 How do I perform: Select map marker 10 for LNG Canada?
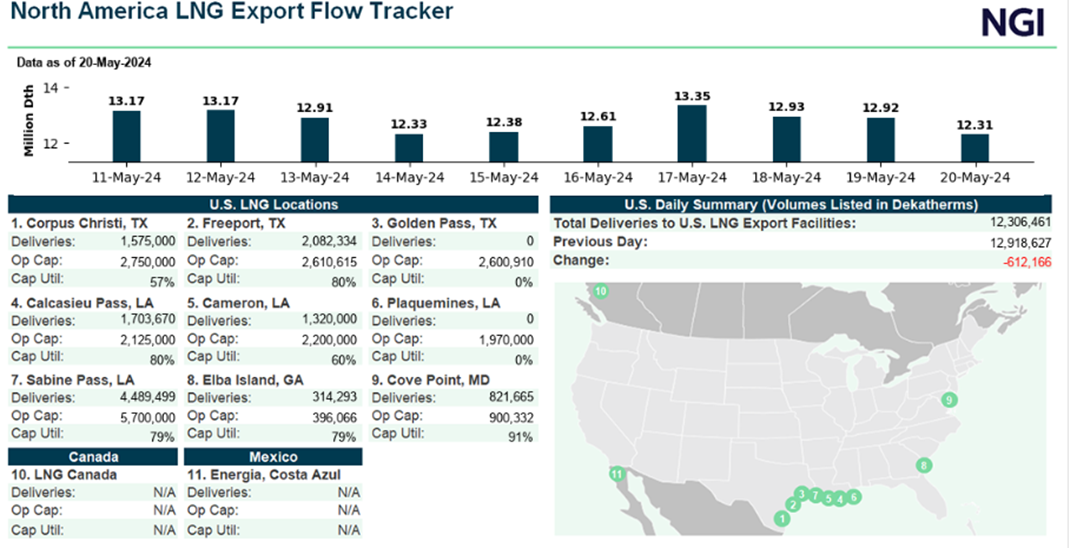click(x=601, y=291)
